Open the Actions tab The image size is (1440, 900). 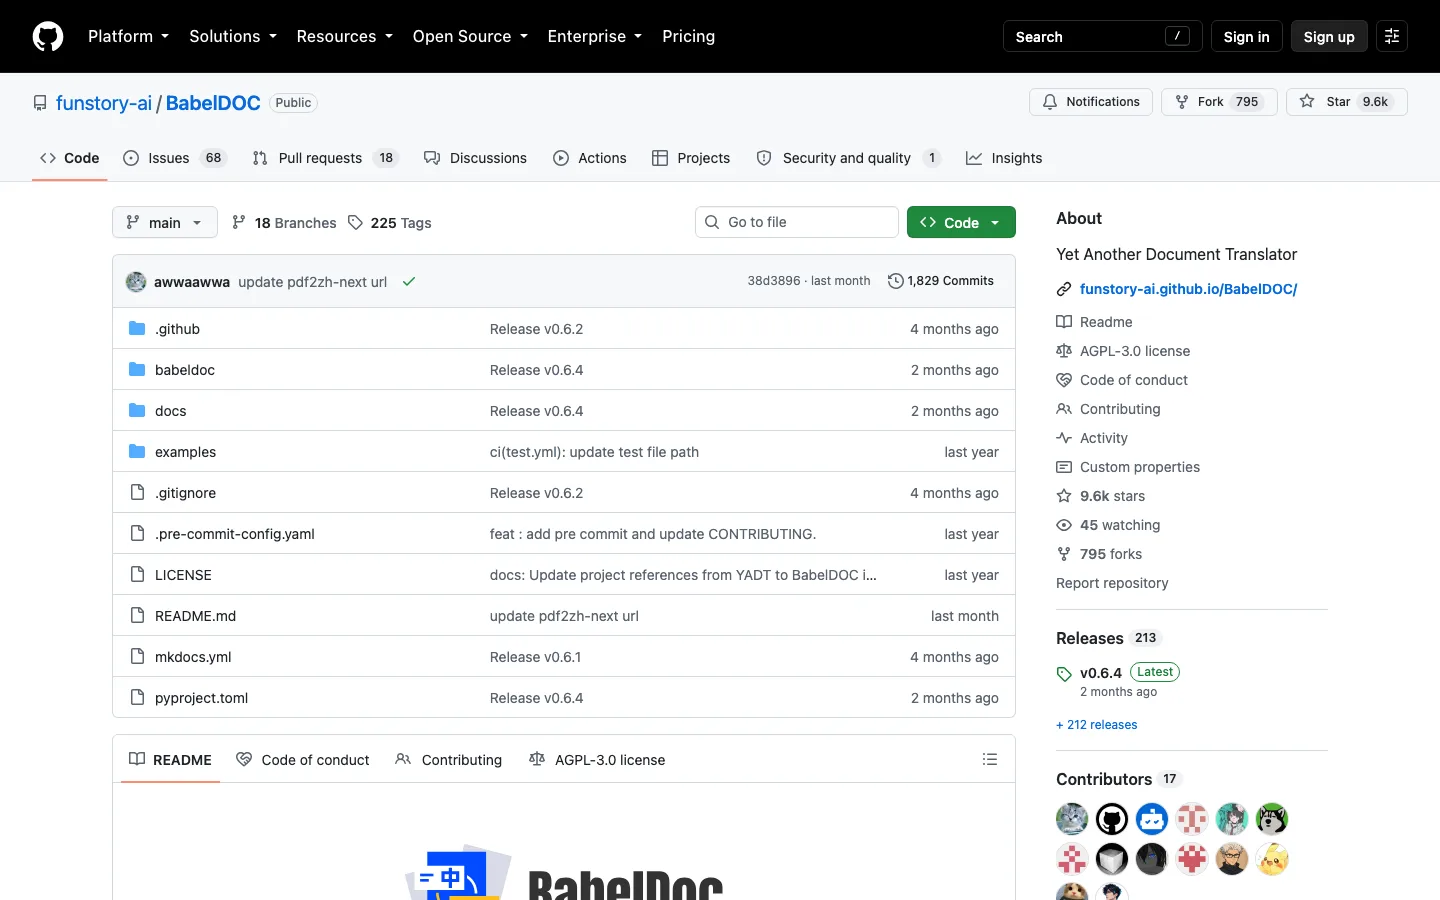pos(590,158)
